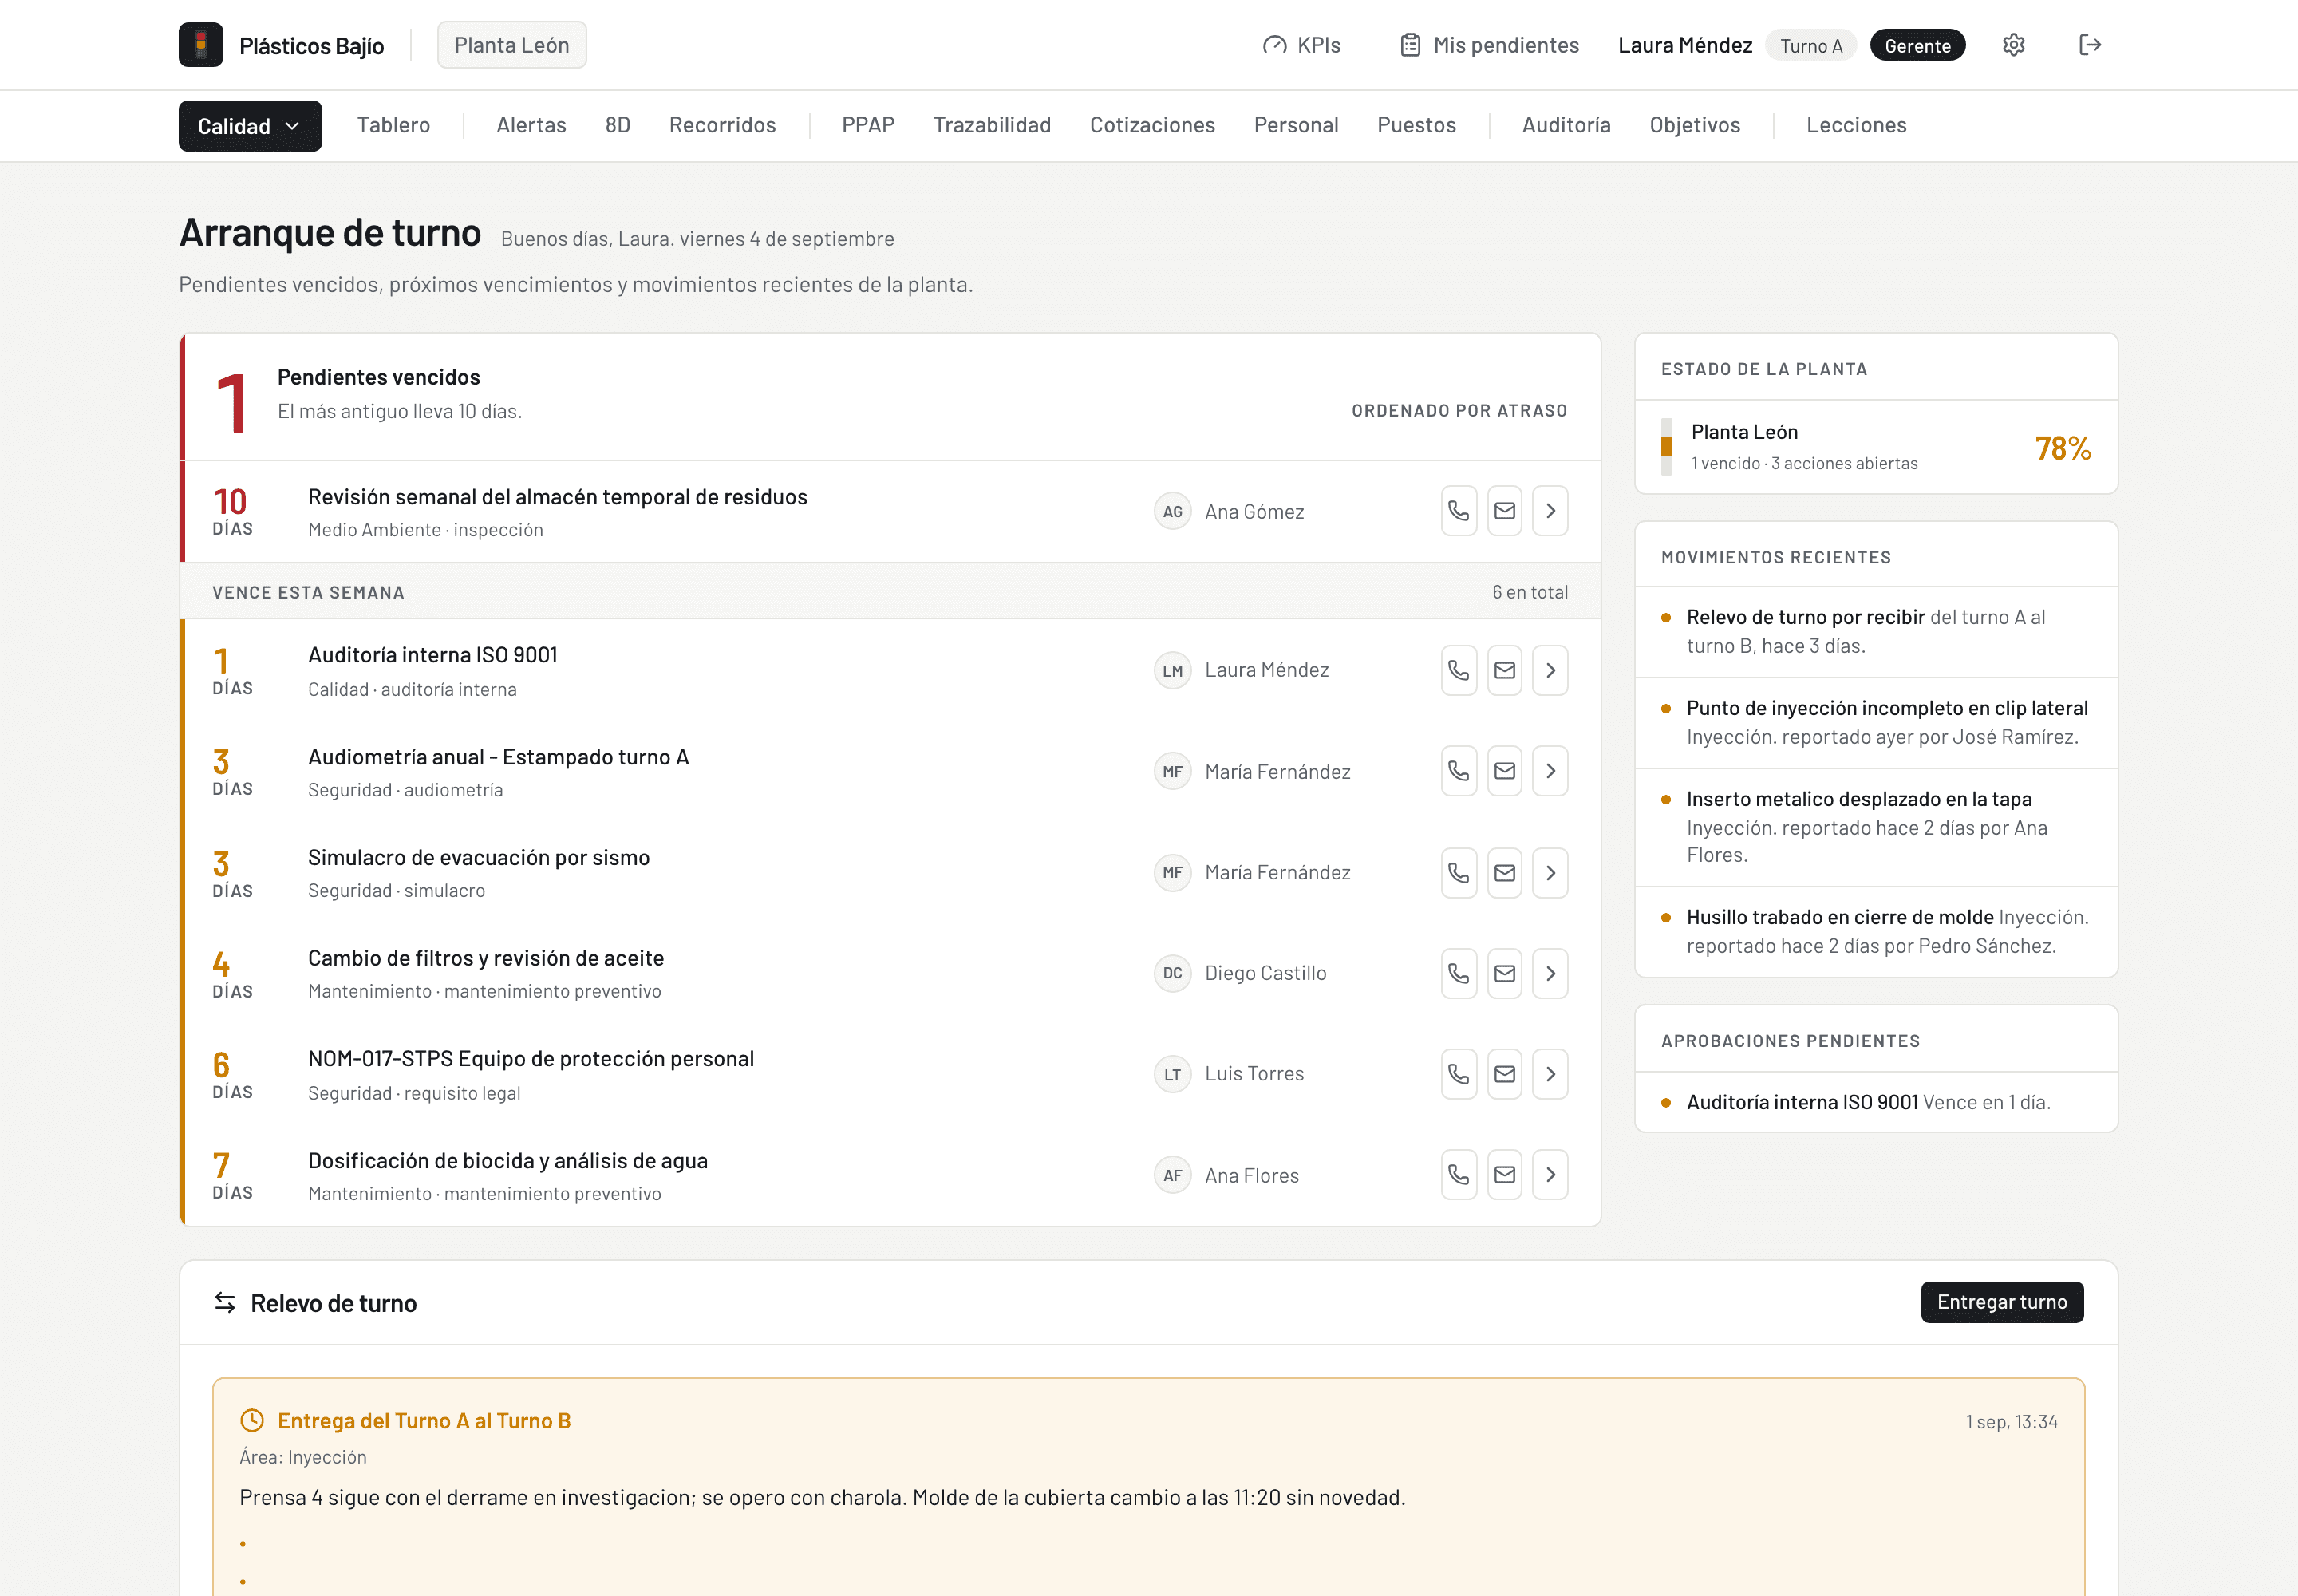The height and width of the screenshot is (1596, 2298).
Task: Open the Husillo trabado en cierre de molde item
Action: pyautogui.click(x=1876, y=931)
